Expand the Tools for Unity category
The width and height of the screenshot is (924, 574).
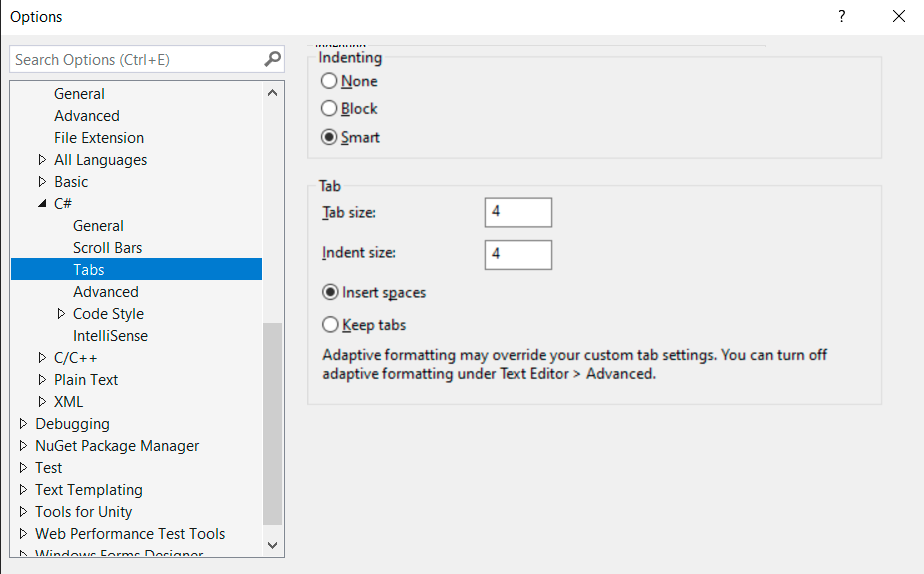point(23,512)
